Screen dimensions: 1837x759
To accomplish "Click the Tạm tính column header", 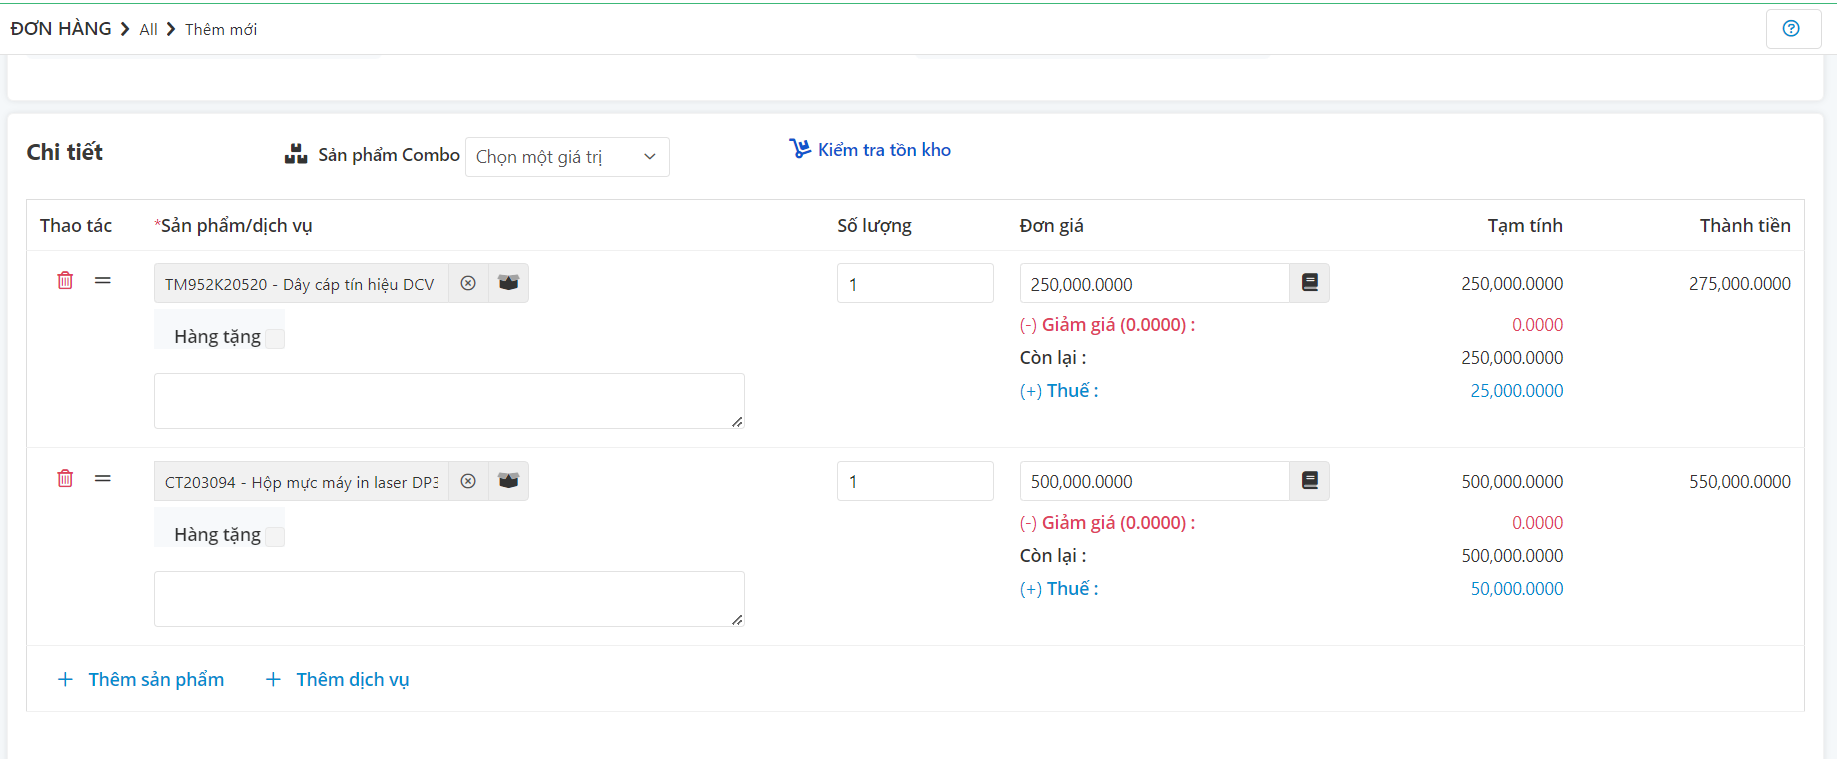I will coord(1525,226).
